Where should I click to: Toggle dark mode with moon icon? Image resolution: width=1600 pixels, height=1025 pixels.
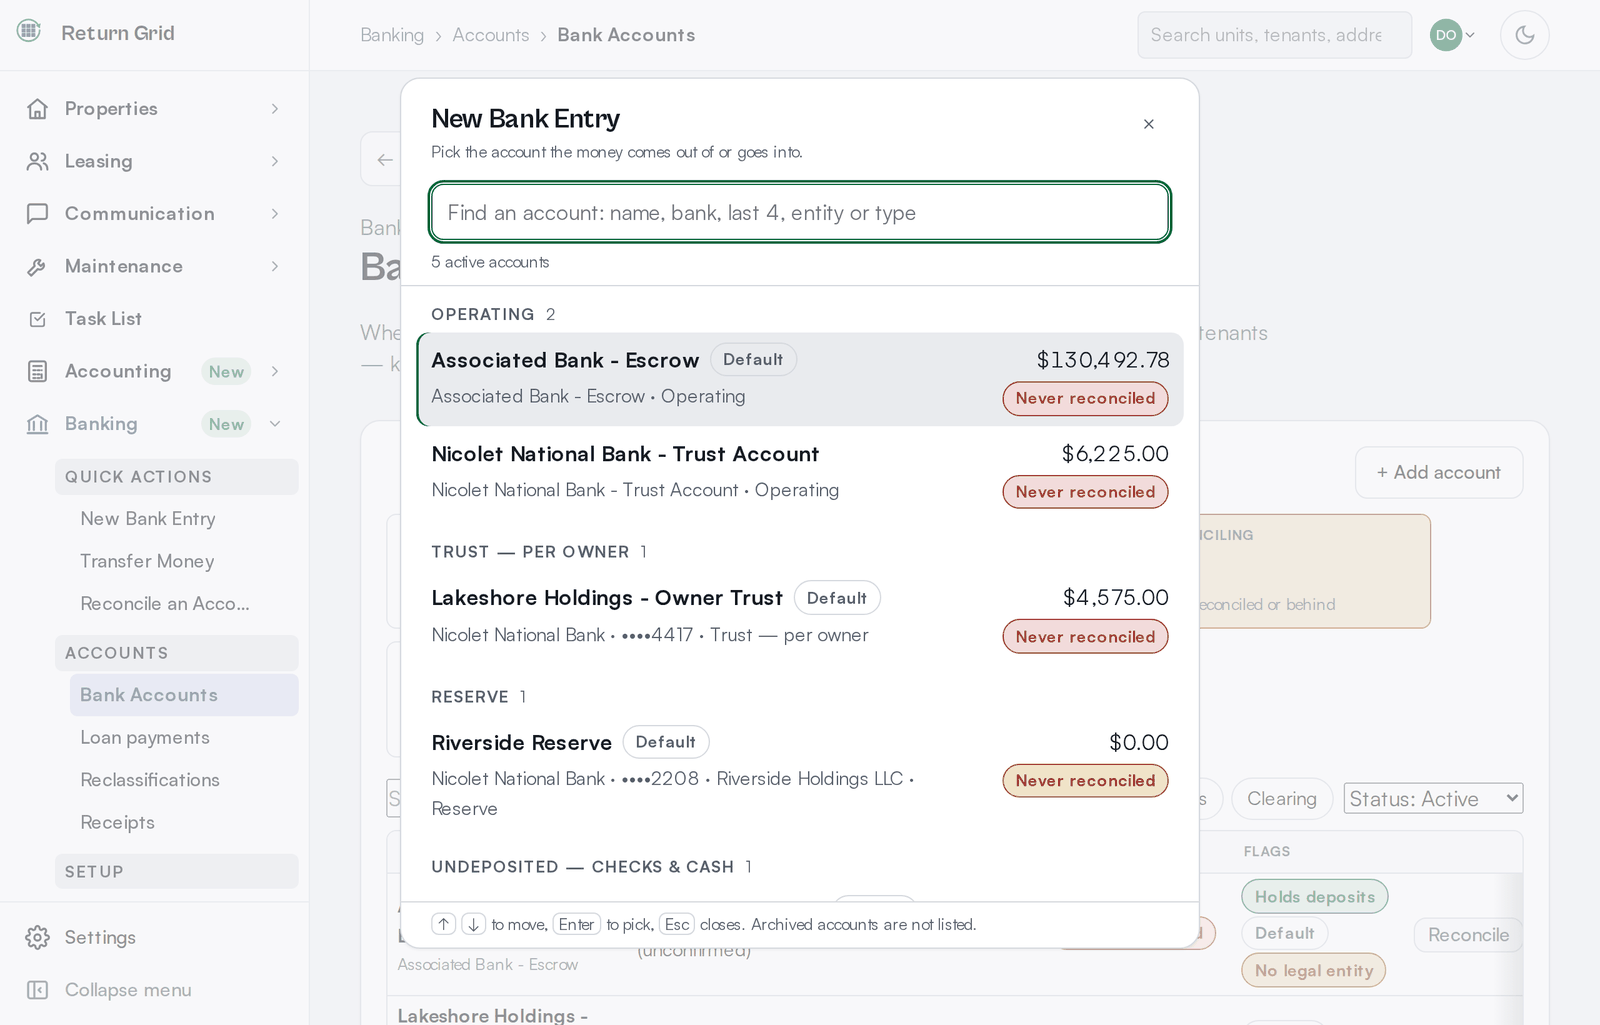(1525, 35)
